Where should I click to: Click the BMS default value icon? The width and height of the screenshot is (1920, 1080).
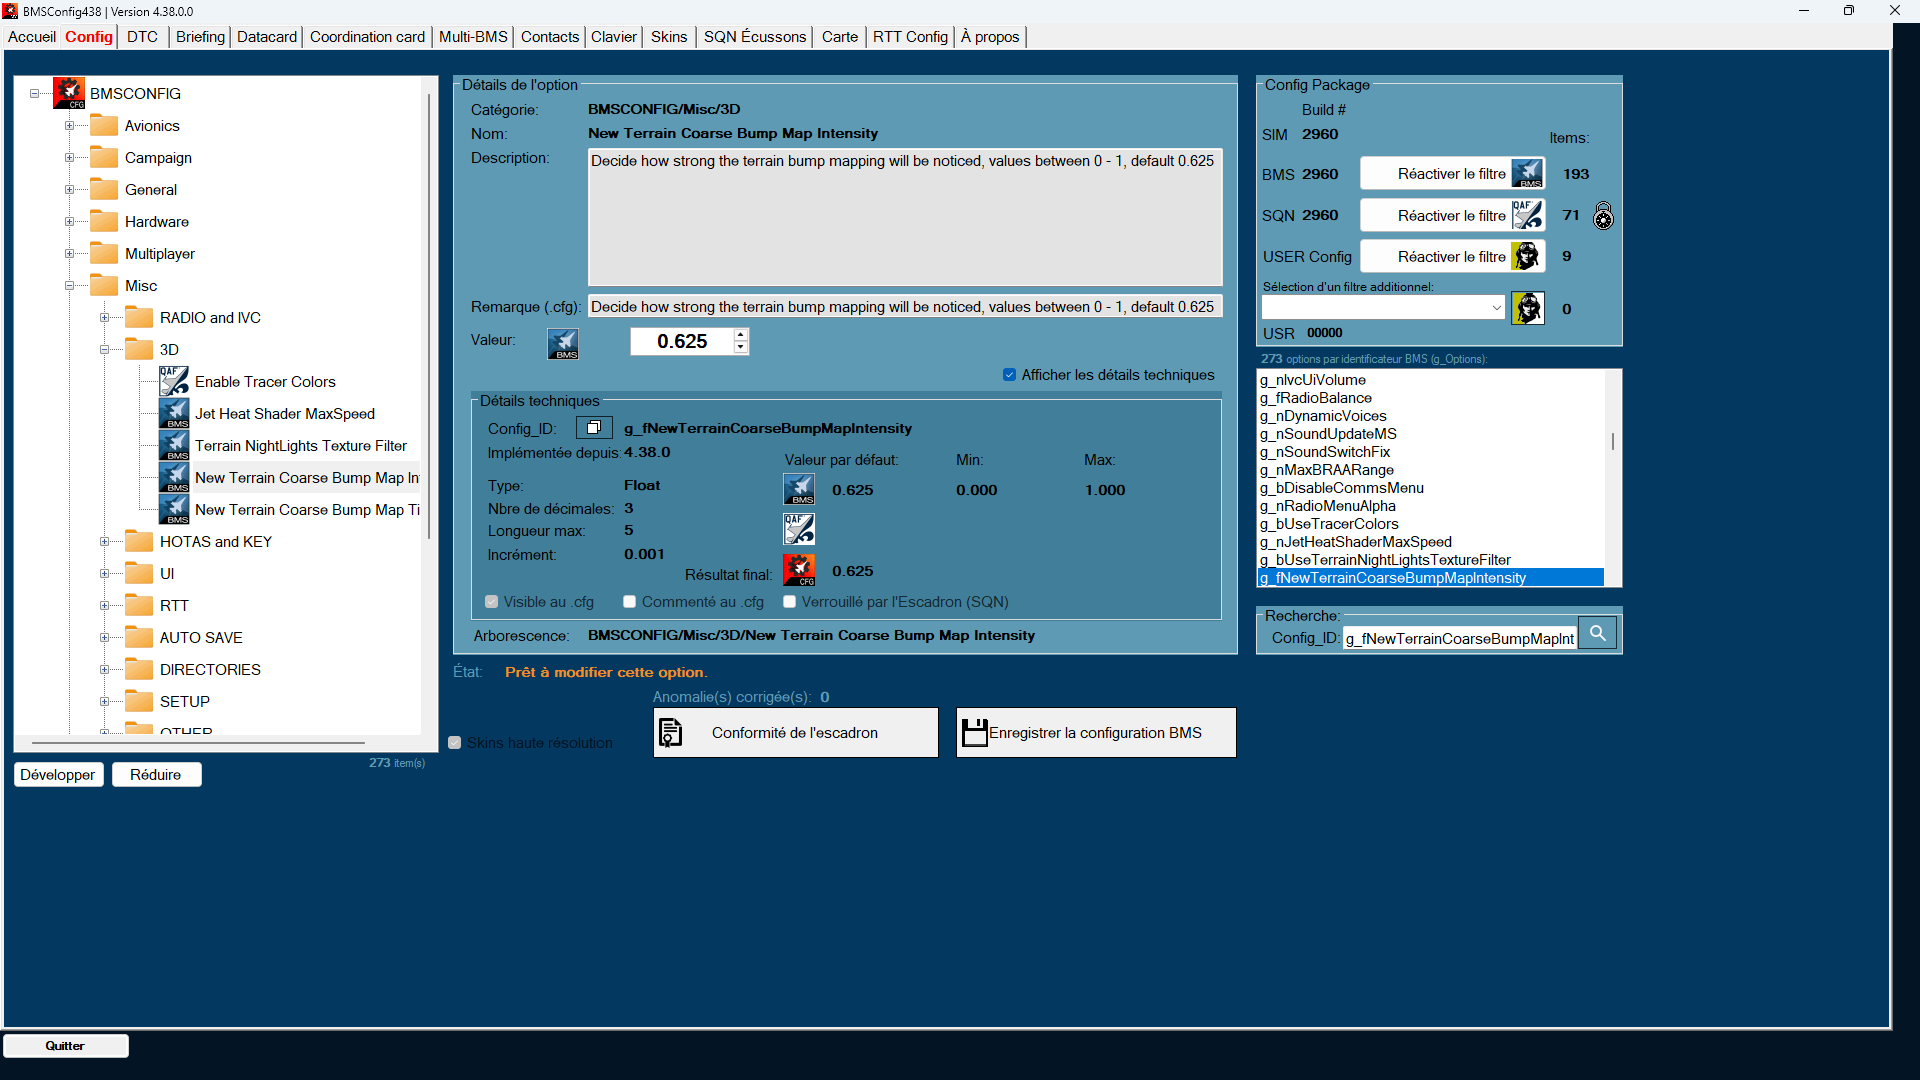click(799, 490)
